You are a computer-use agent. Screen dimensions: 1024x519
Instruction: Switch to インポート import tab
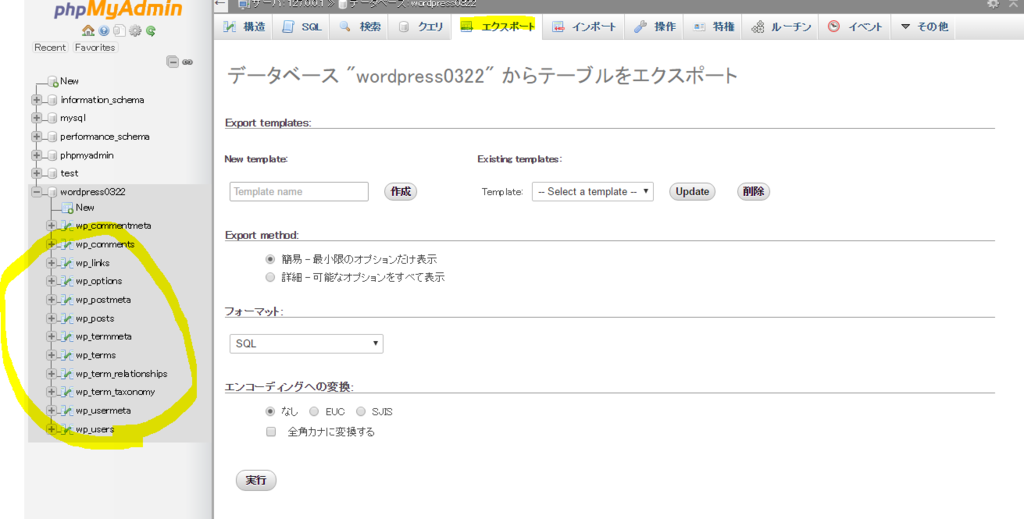pyautogui.click(x=583, y=27)
